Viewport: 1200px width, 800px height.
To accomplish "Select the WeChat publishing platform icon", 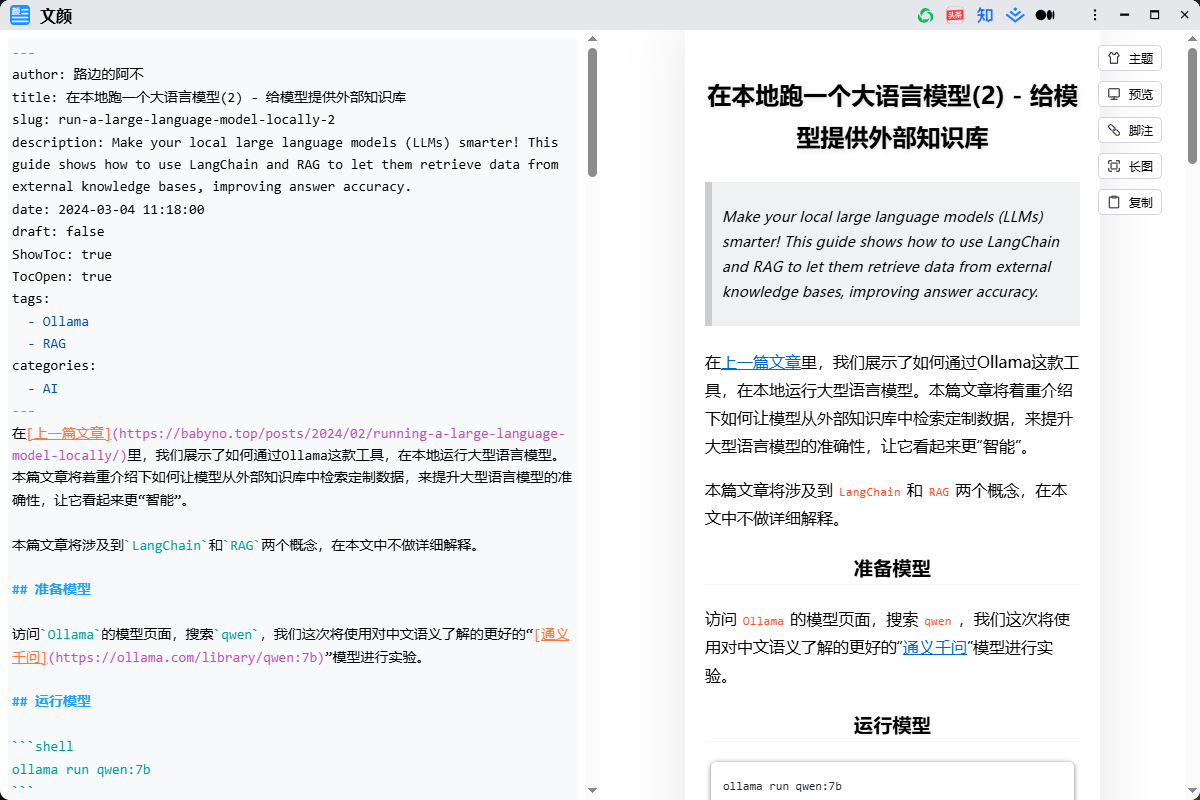I will [926, 15].
